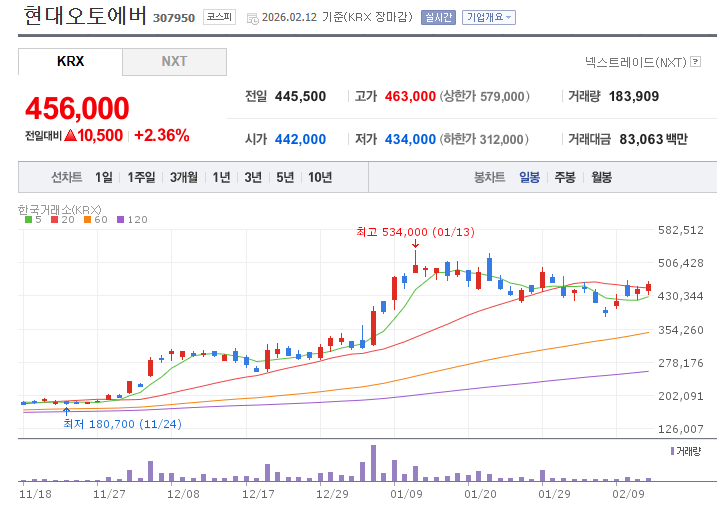Open the 기업개요 company overview dropdown
The image size is (717, 521).
[x=489, y=17]
